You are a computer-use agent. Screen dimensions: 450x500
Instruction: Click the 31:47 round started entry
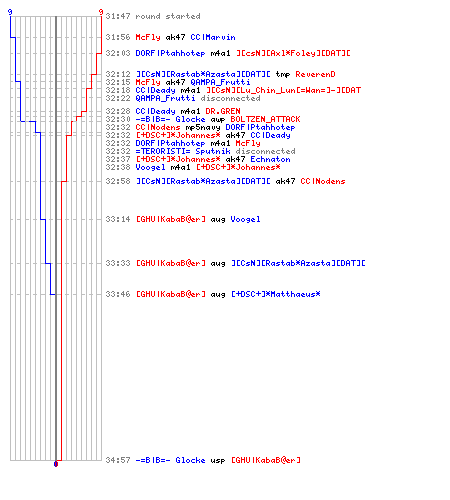(153, 16)
